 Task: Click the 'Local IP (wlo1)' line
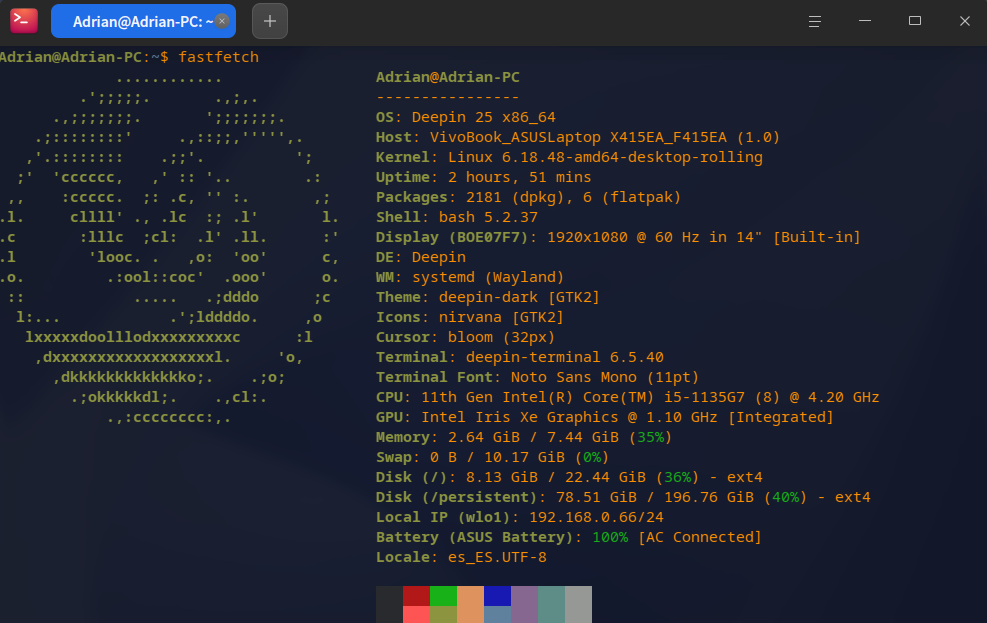(x=520, y=517)
